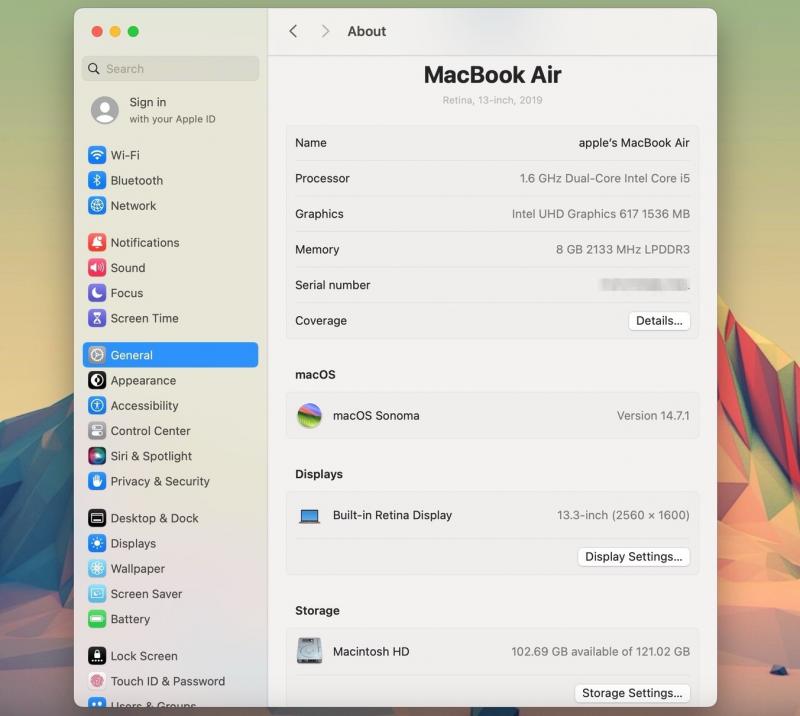The height and width of the screenshot is (716, 800).
Task: Select the Focus moon icon
Action: point(97,293)
